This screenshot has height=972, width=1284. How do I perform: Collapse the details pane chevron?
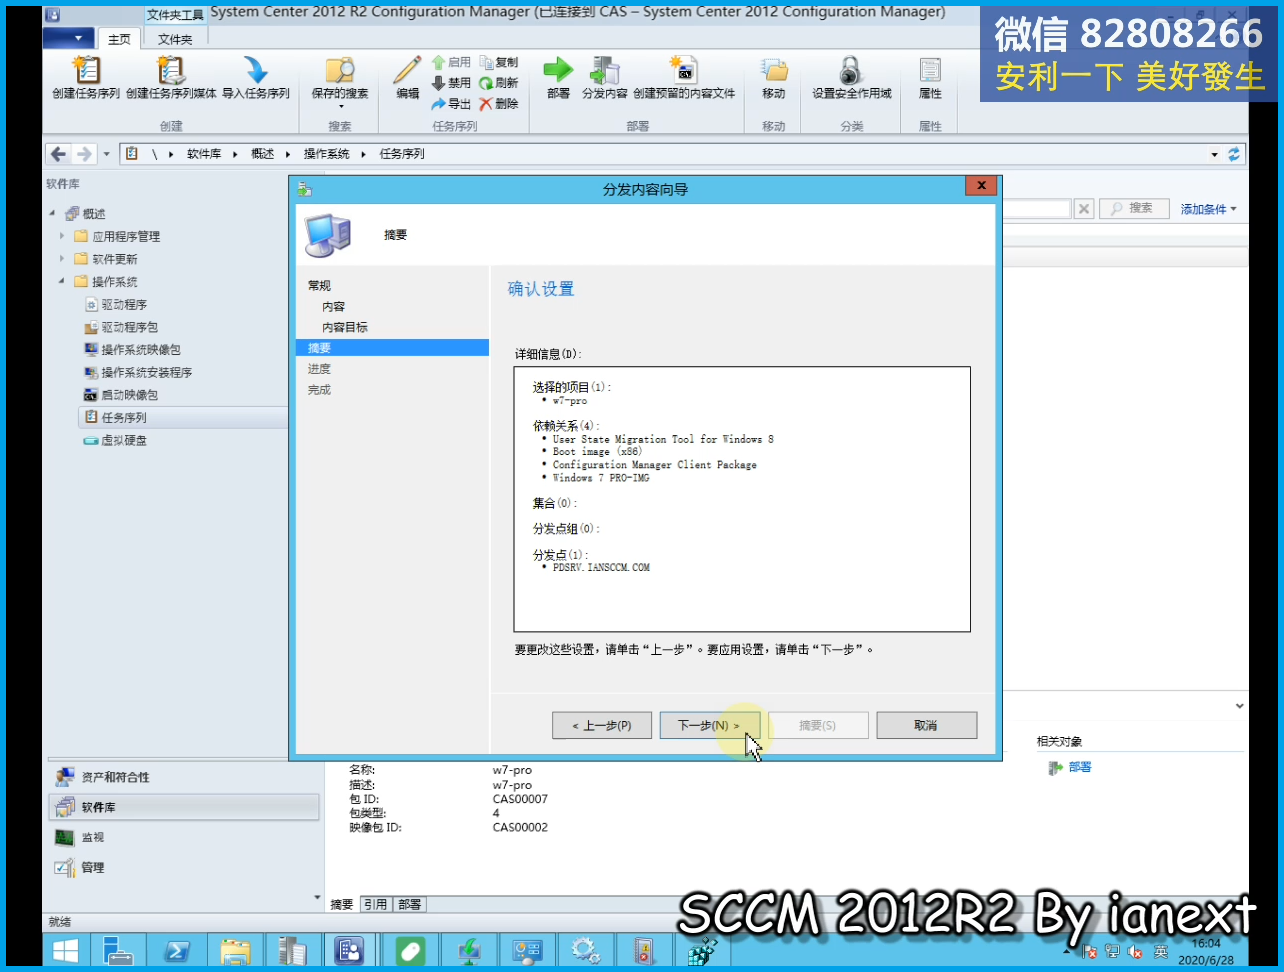(1240, 706)
